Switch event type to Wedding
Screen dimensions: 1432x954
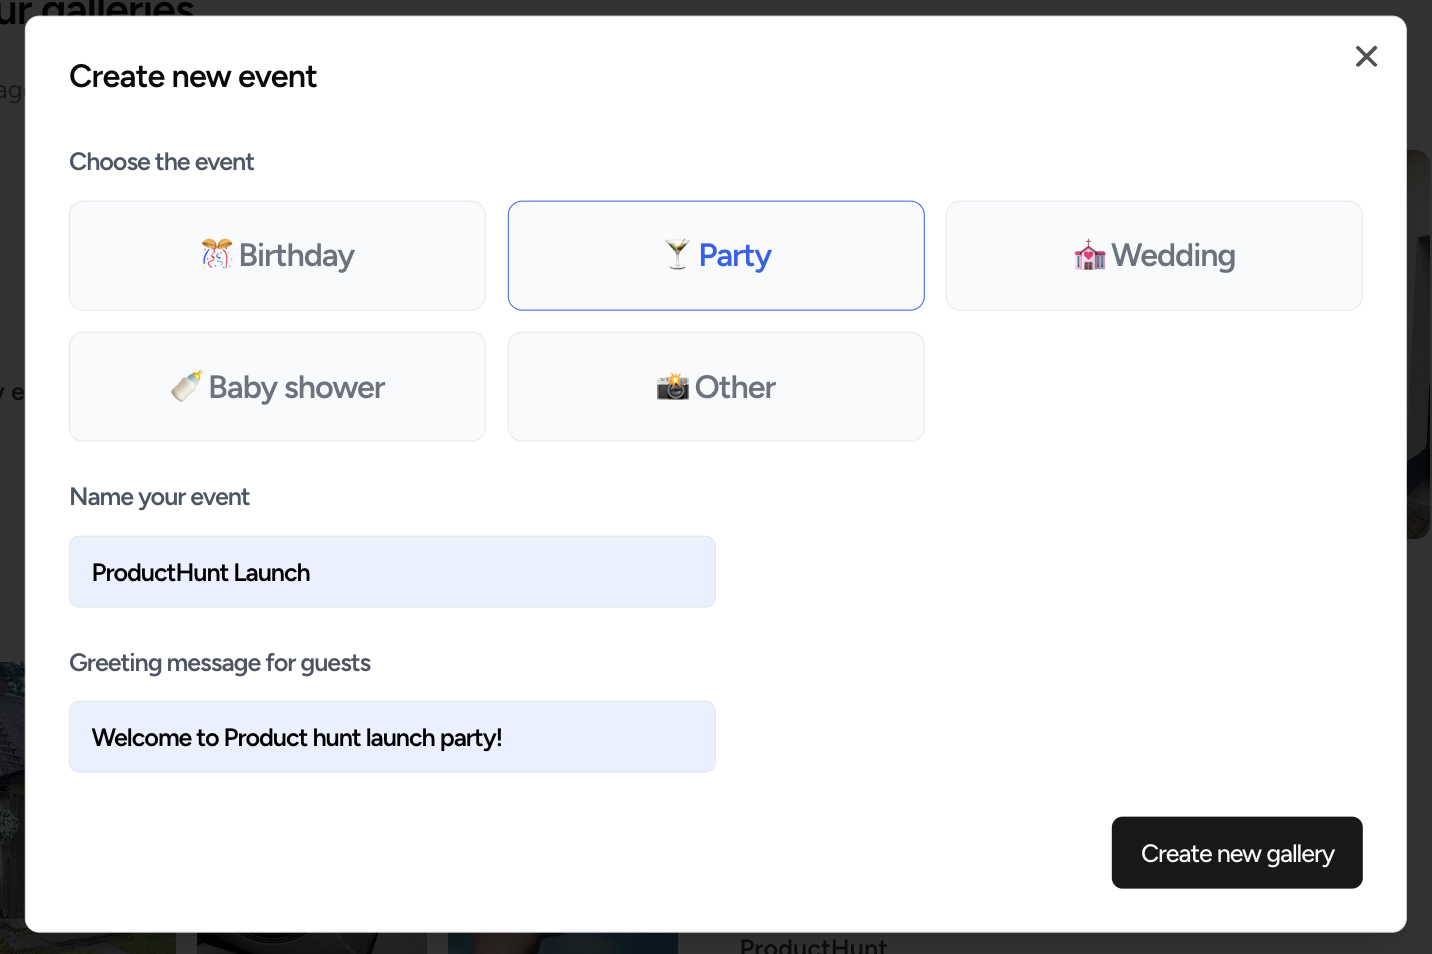[x=1154, y=255]
